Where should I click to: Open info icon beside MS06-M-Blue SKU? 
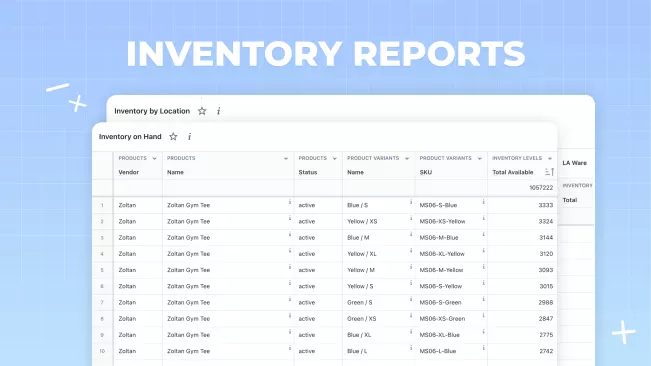coord(483,234)
